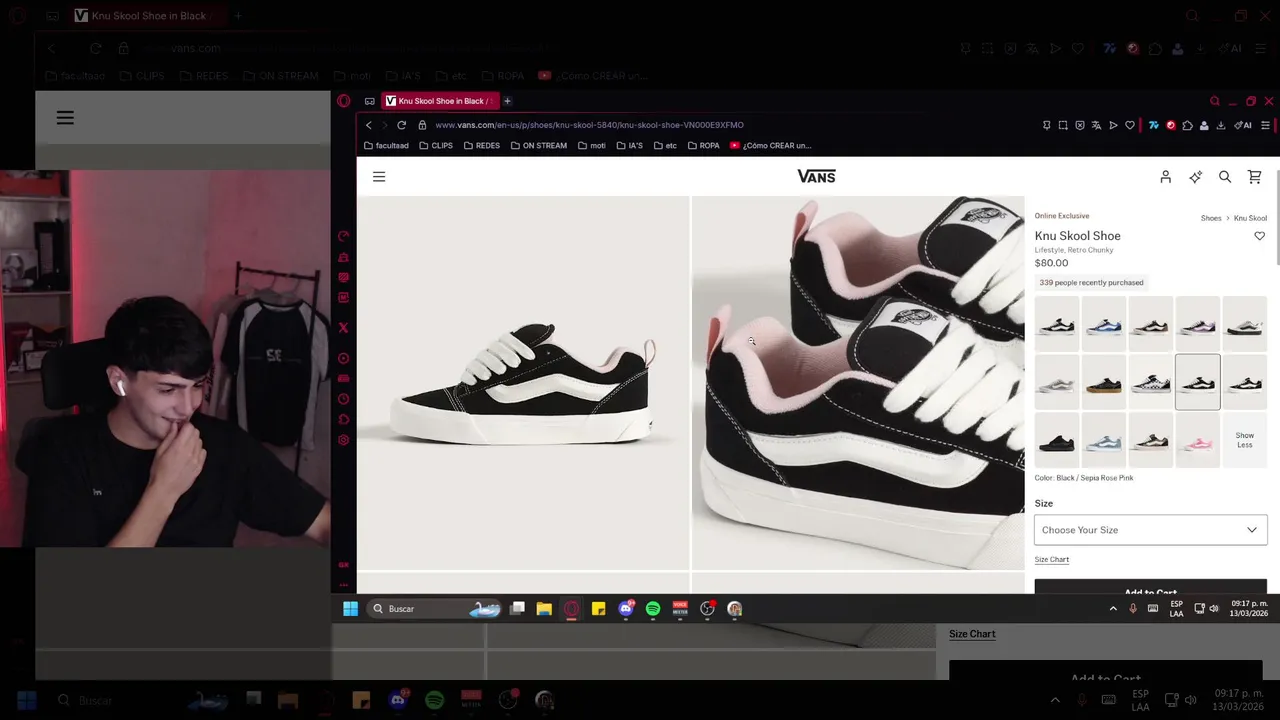Open the GX Corner icon beside tab
Viewport: 1280px width, 720px height.
369,101
